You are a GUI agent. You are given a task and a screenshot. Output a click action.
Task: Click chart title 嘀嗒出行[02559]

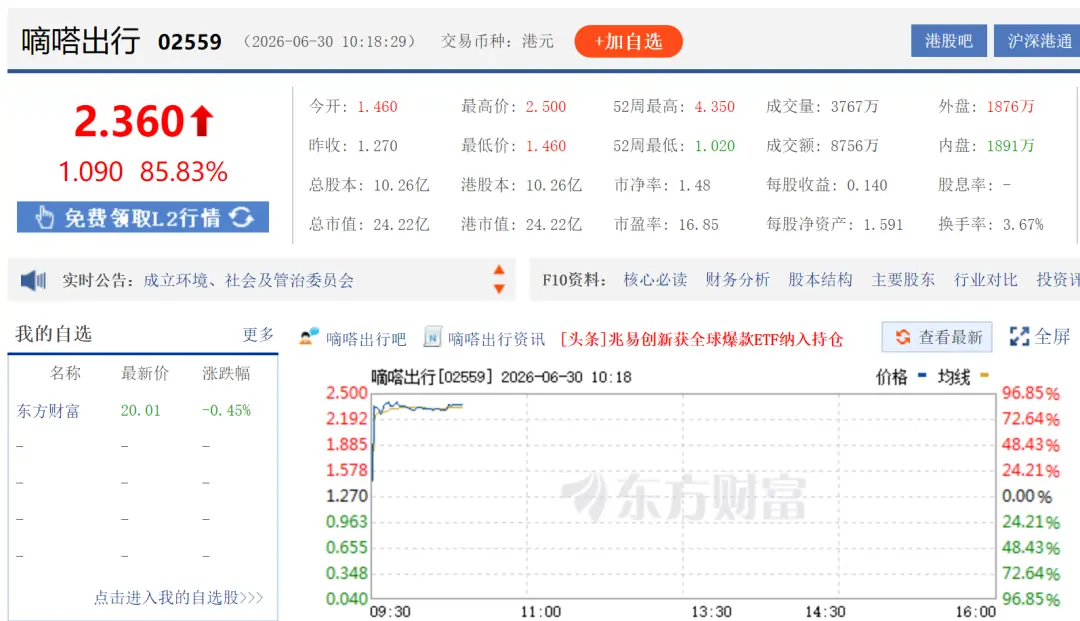pyautogui.click(x=432, y=377)
